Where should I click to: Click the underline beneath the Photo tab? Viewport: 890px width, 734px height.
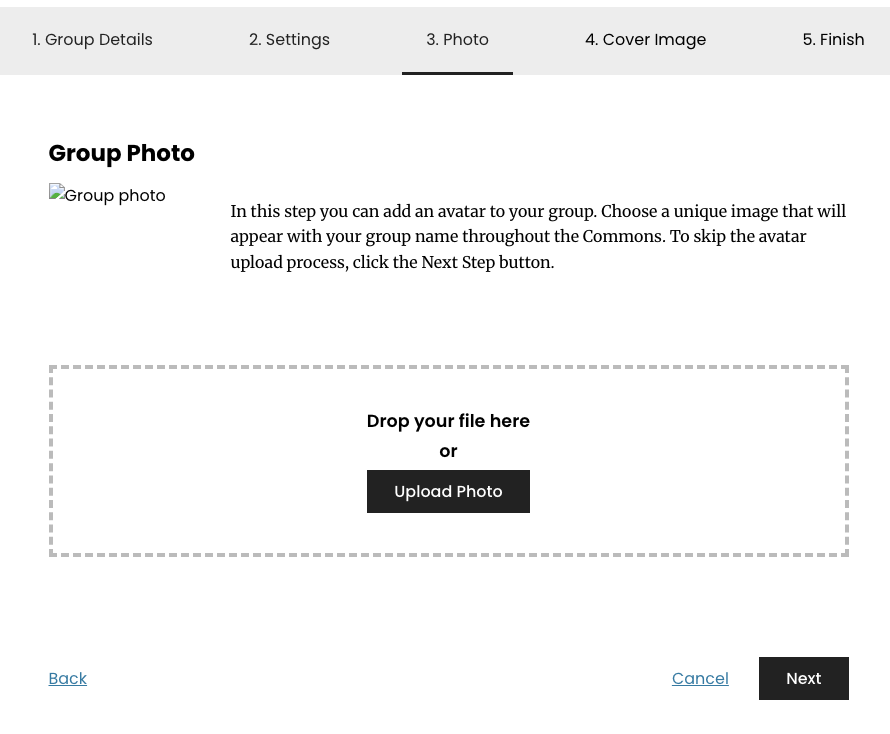[x=457, y=73]
